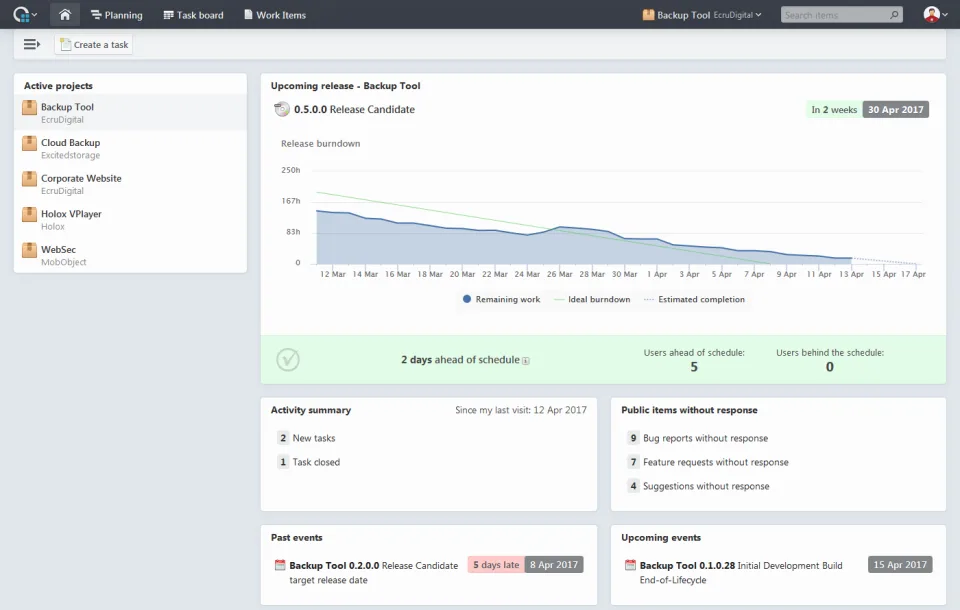Open the Task closed activity link
This screenshot has height=610, width=960.
tap(316, 462)
